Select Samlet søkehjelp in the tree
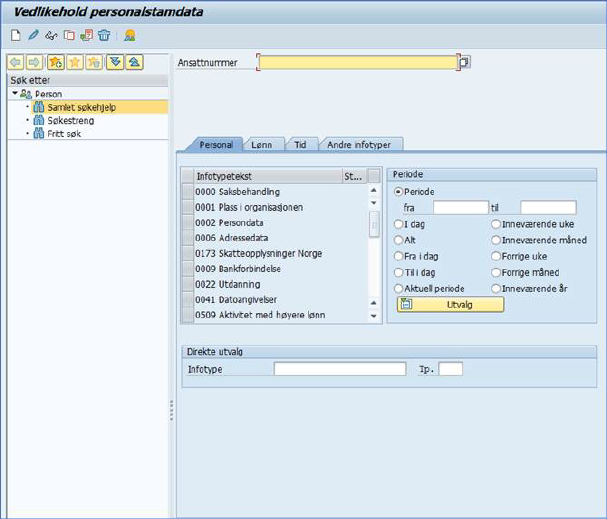Viewport: 607px width, 519px height. [82, 107]
